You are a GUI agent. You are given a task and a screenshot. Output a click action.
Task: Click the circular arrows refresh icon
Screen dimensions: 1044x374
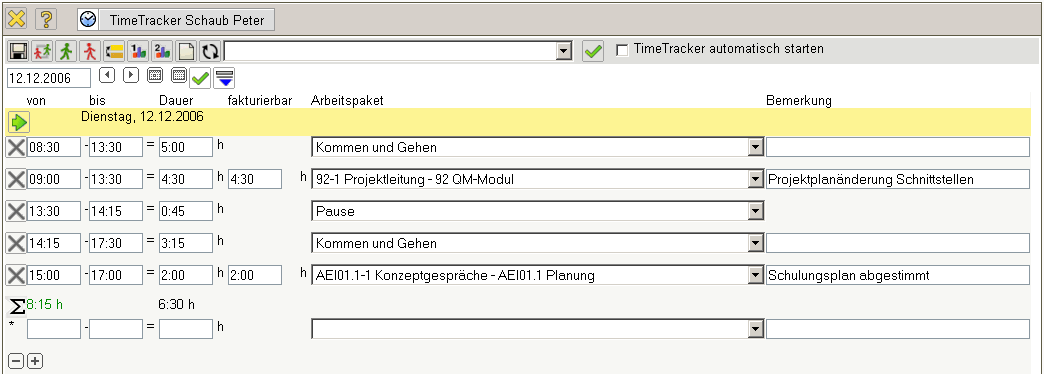coord(210,51)
